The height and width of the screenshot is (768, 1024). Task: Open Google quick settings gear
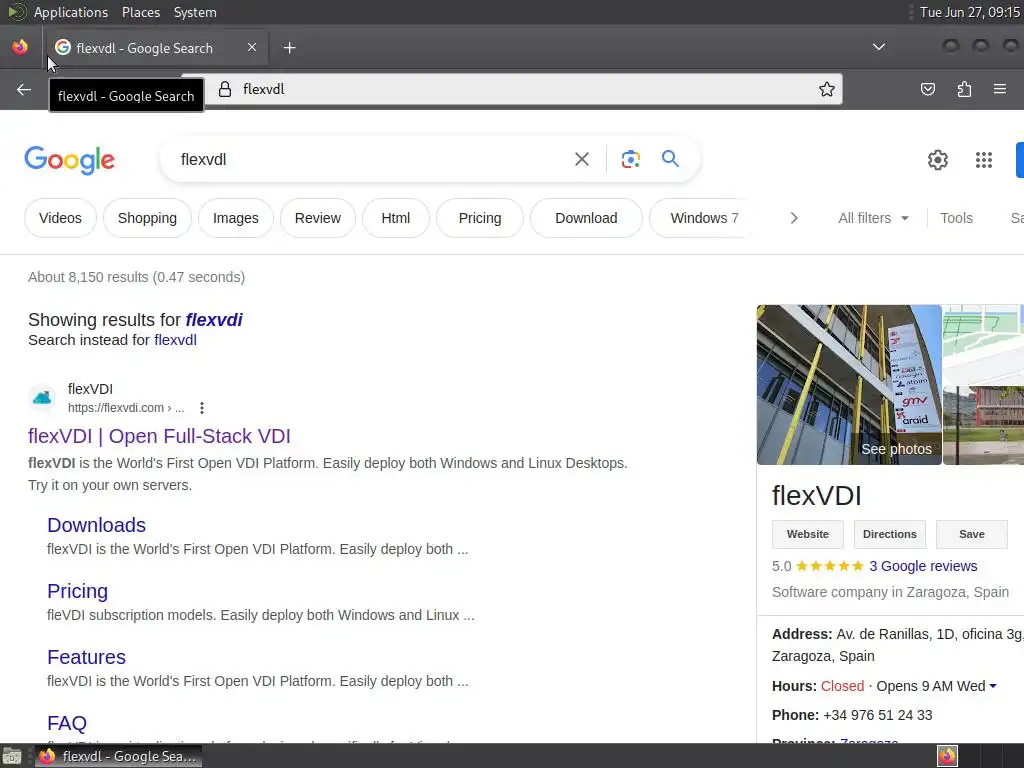pyautogui.click(x=938, y=160)
